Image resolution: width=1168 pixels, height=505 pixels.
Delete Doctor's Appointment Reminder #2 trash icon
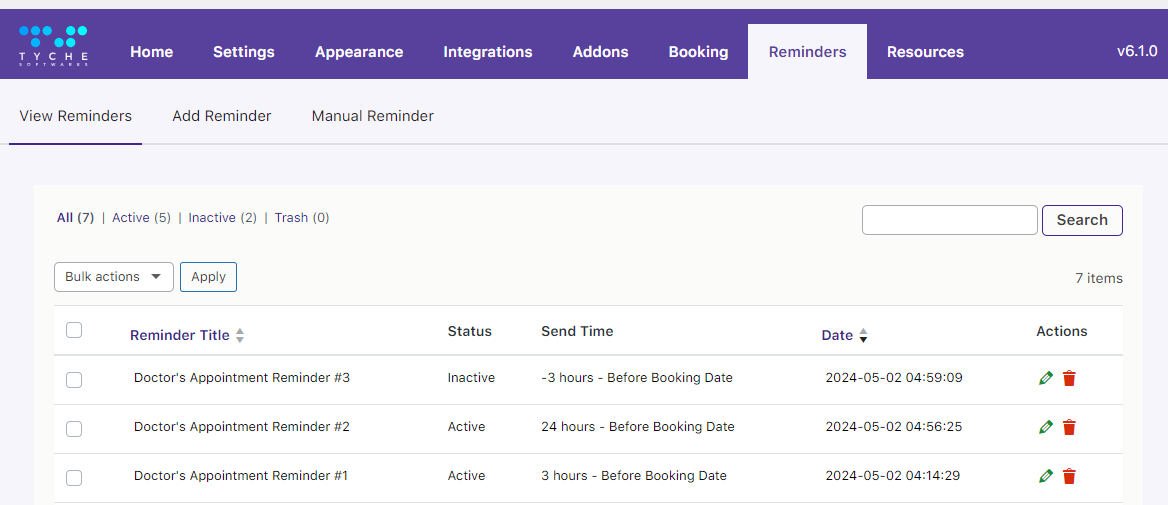[1069, 428]
